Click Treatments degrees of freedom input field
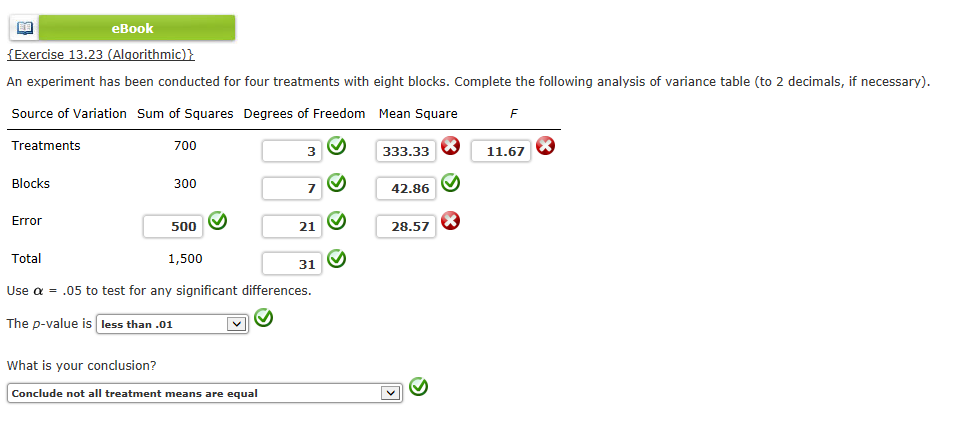This screenshot has height=425, width=967. coord(292,151)
